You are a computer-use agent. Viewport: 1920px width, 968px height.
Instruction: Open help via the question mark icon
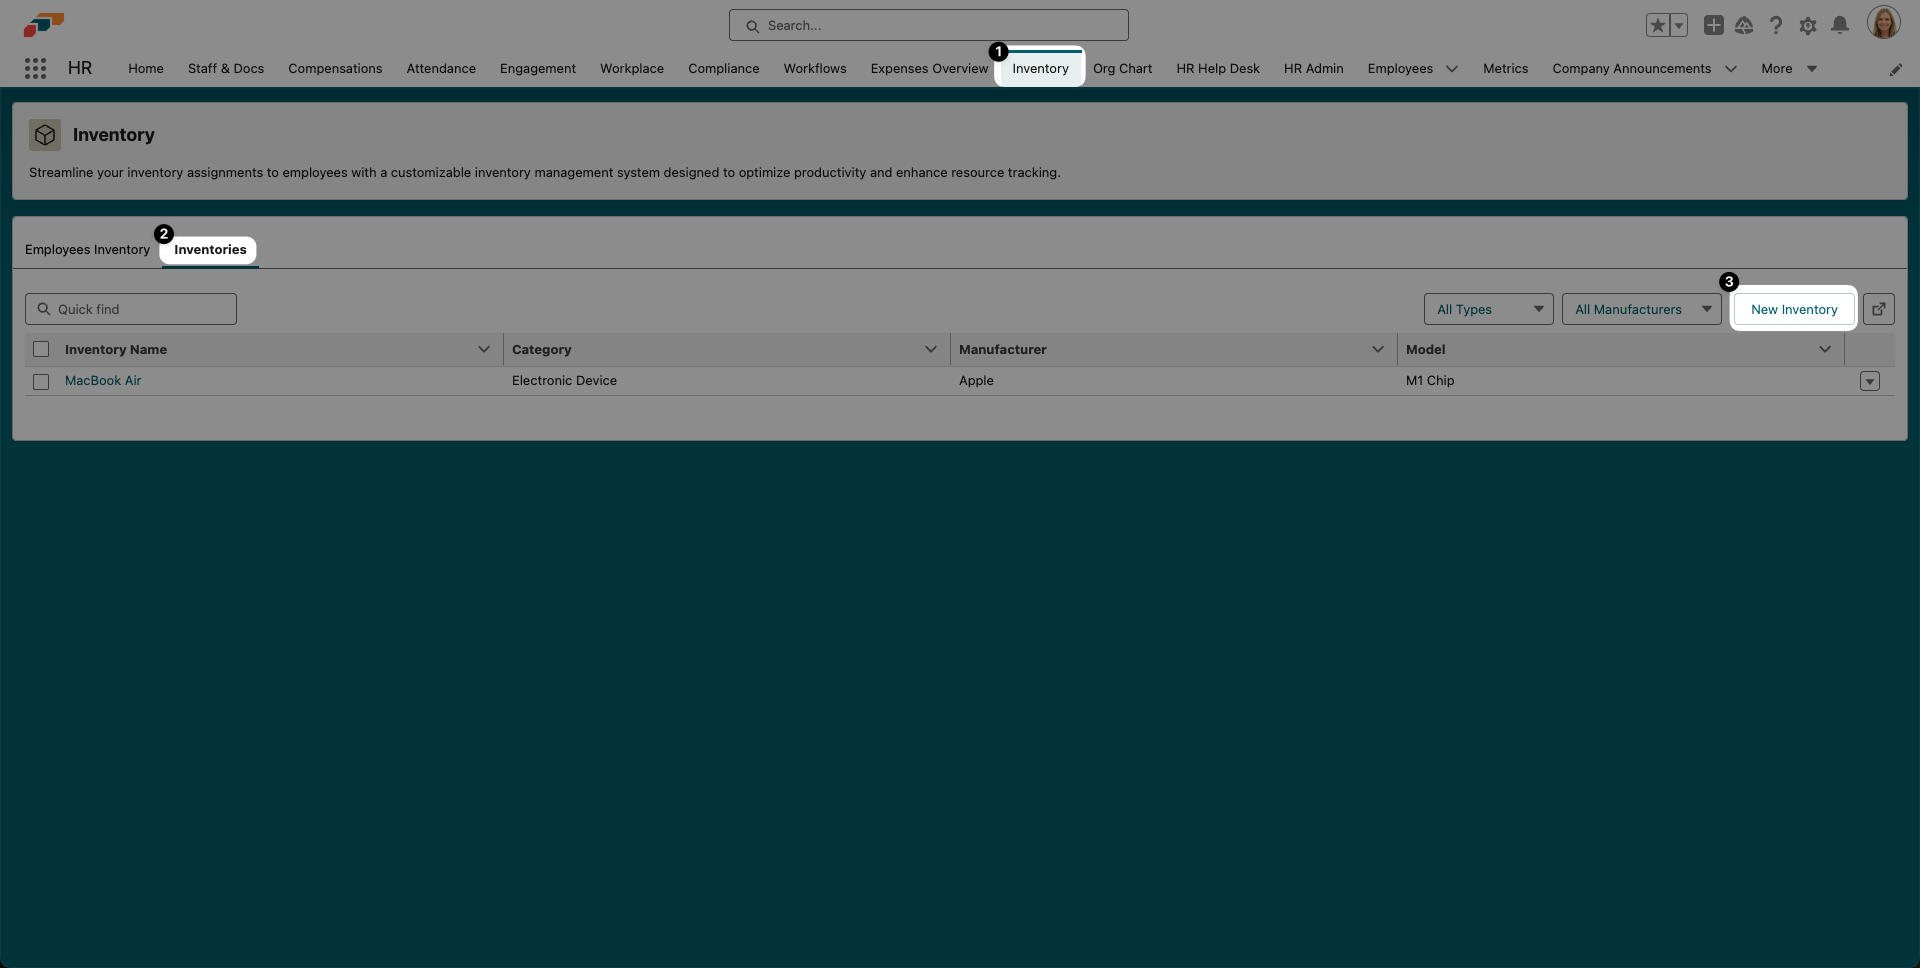(x=1776, y=25)
